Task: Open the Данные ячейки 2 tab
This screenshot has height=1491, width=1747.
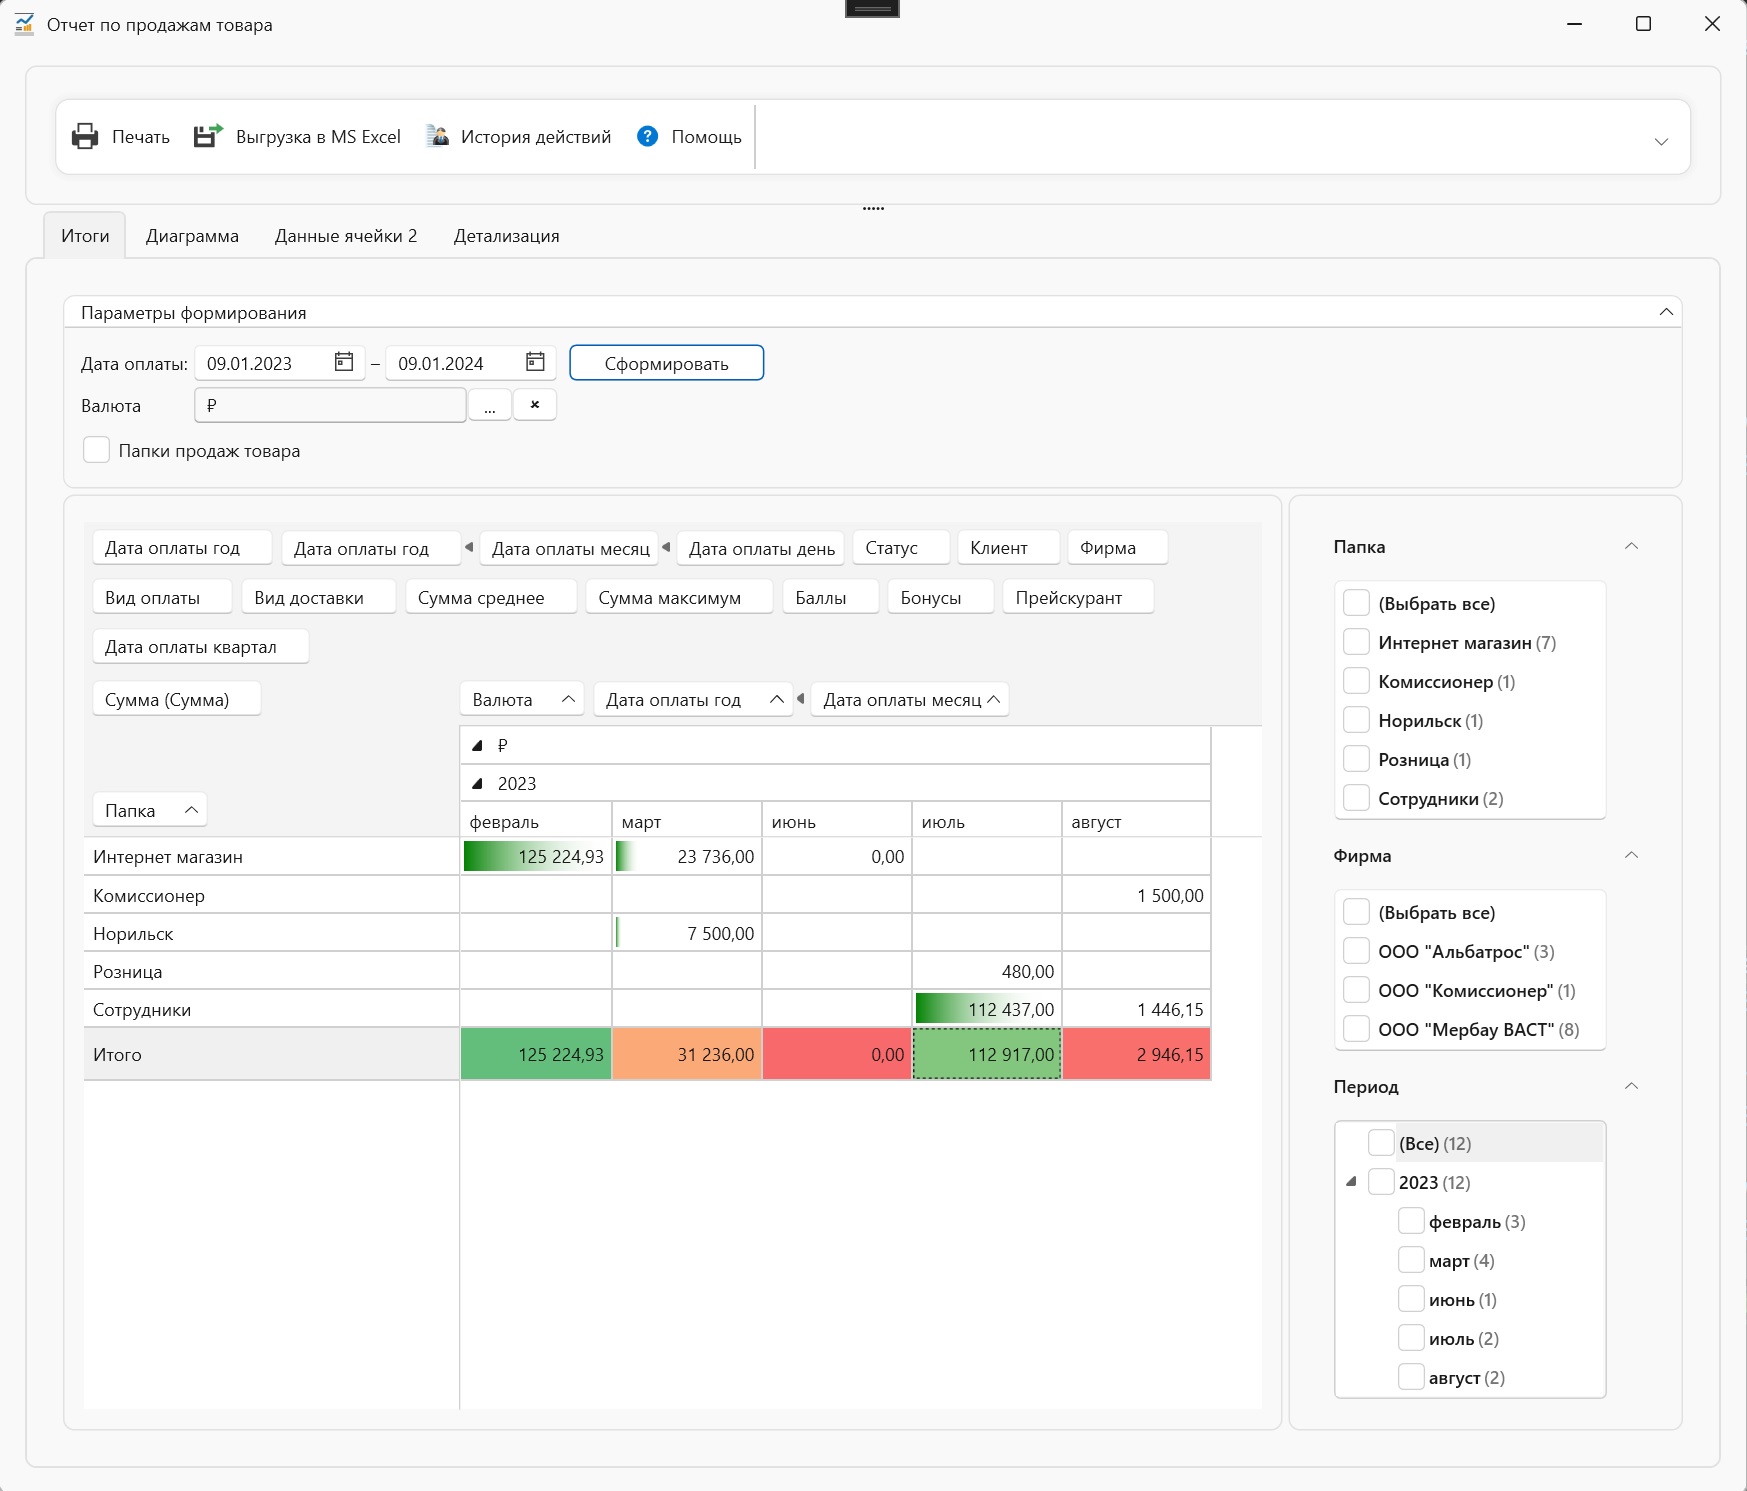Action: click(346, 236)
